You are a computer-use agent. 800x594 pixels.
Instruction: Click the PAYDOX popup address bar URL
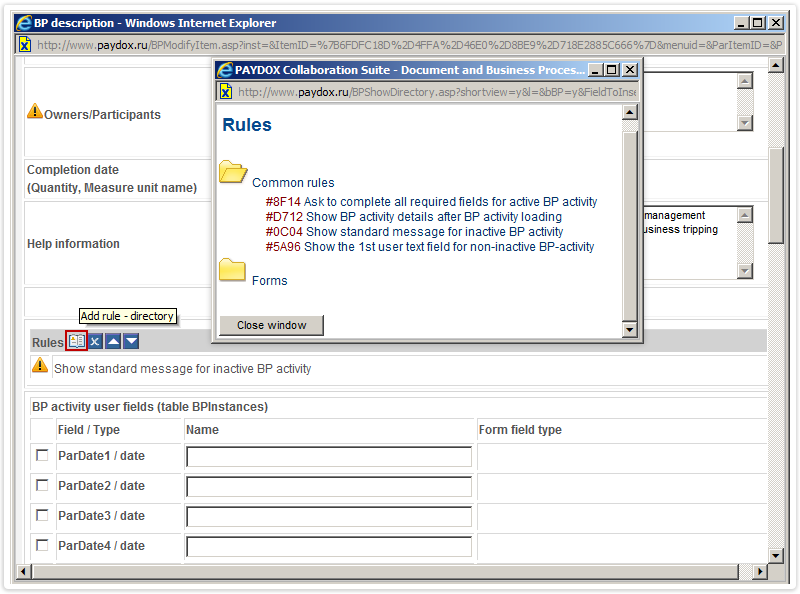tap(437, 92)
